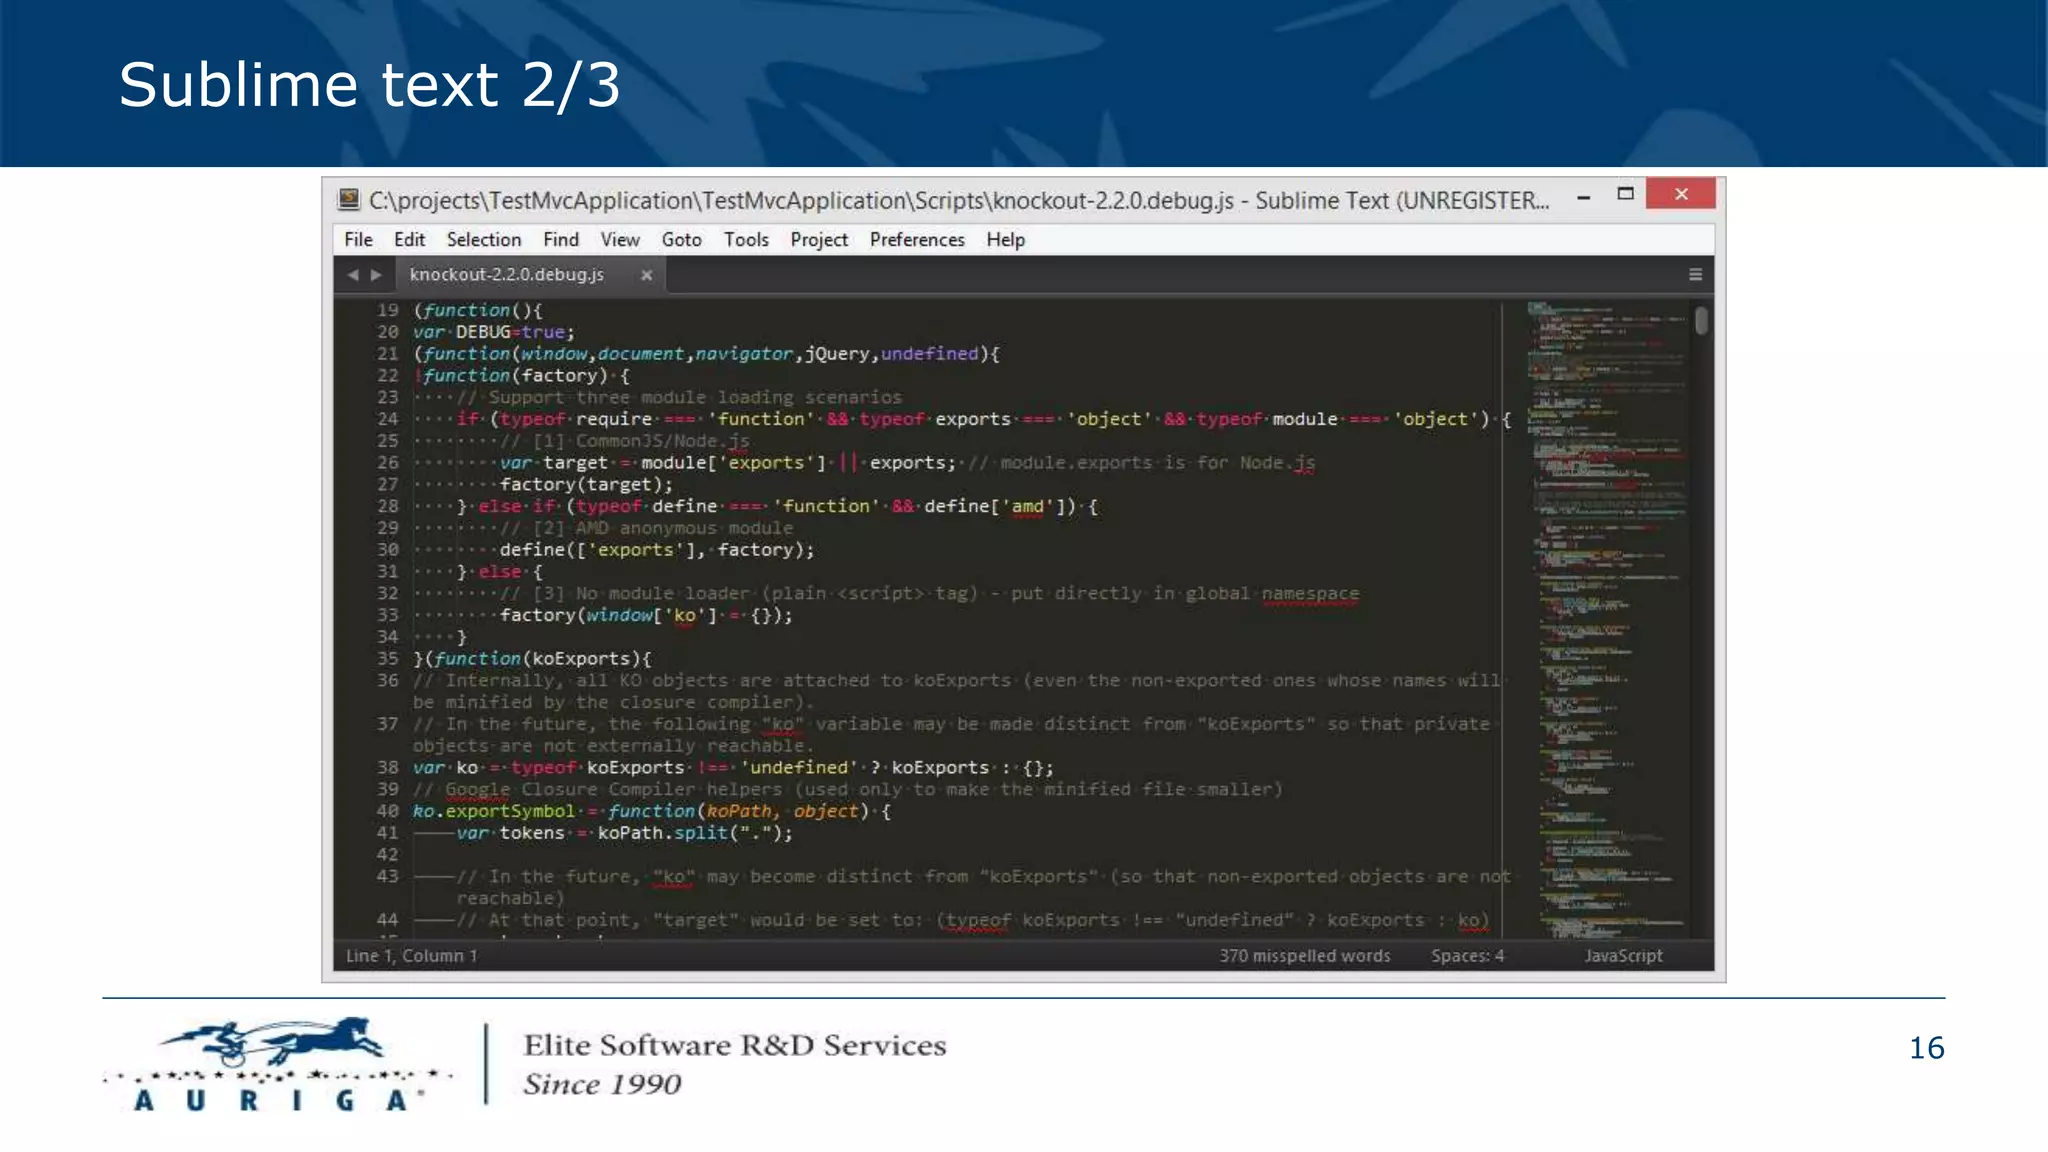Click the 'define(['exports'], factory);' line
The image size is (2048, 1152).
pos(657,550)
